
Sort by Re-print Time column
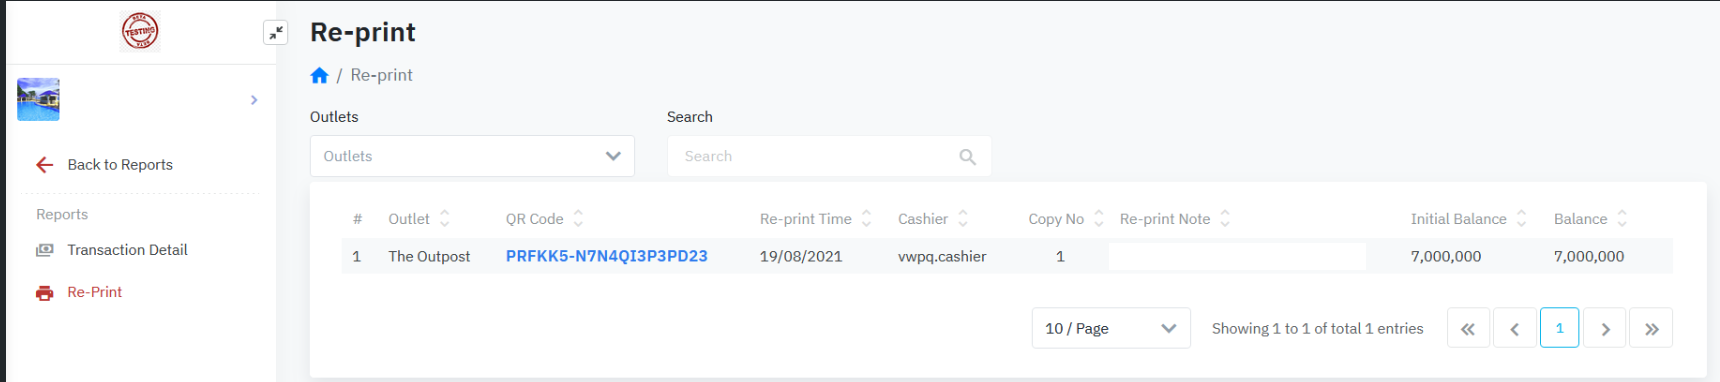click(x=866, y=219)
